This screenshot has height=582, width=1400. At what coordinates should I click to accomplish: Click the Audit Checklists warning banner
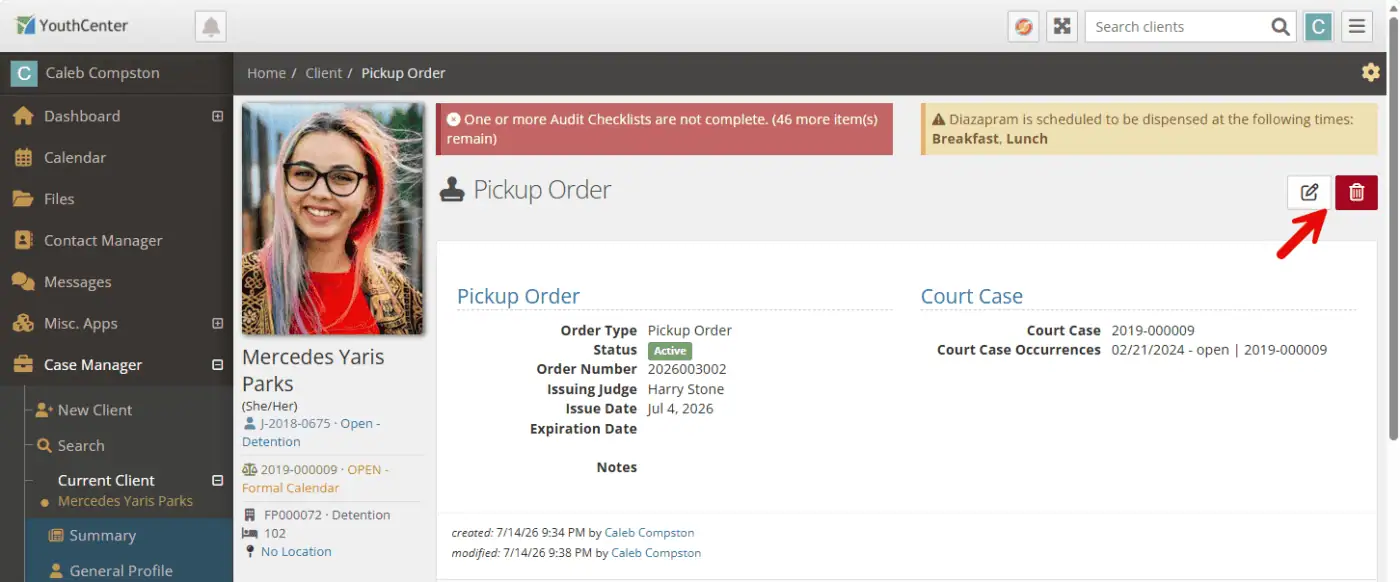tap(664, 129)
